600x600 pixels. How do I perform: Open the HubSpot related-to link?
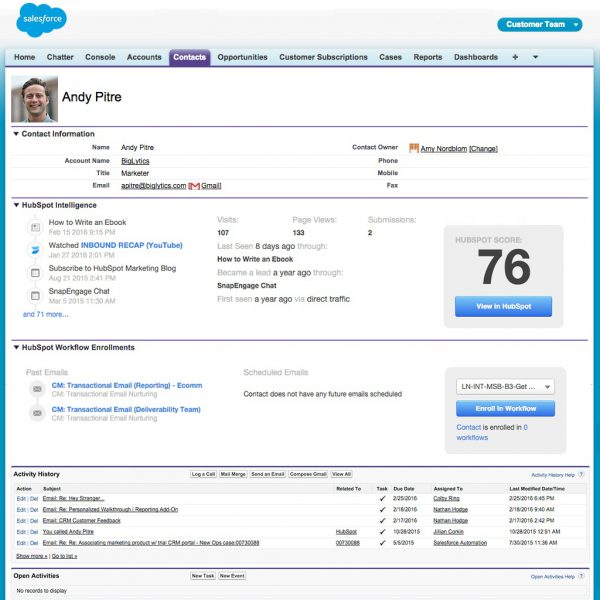346,532
